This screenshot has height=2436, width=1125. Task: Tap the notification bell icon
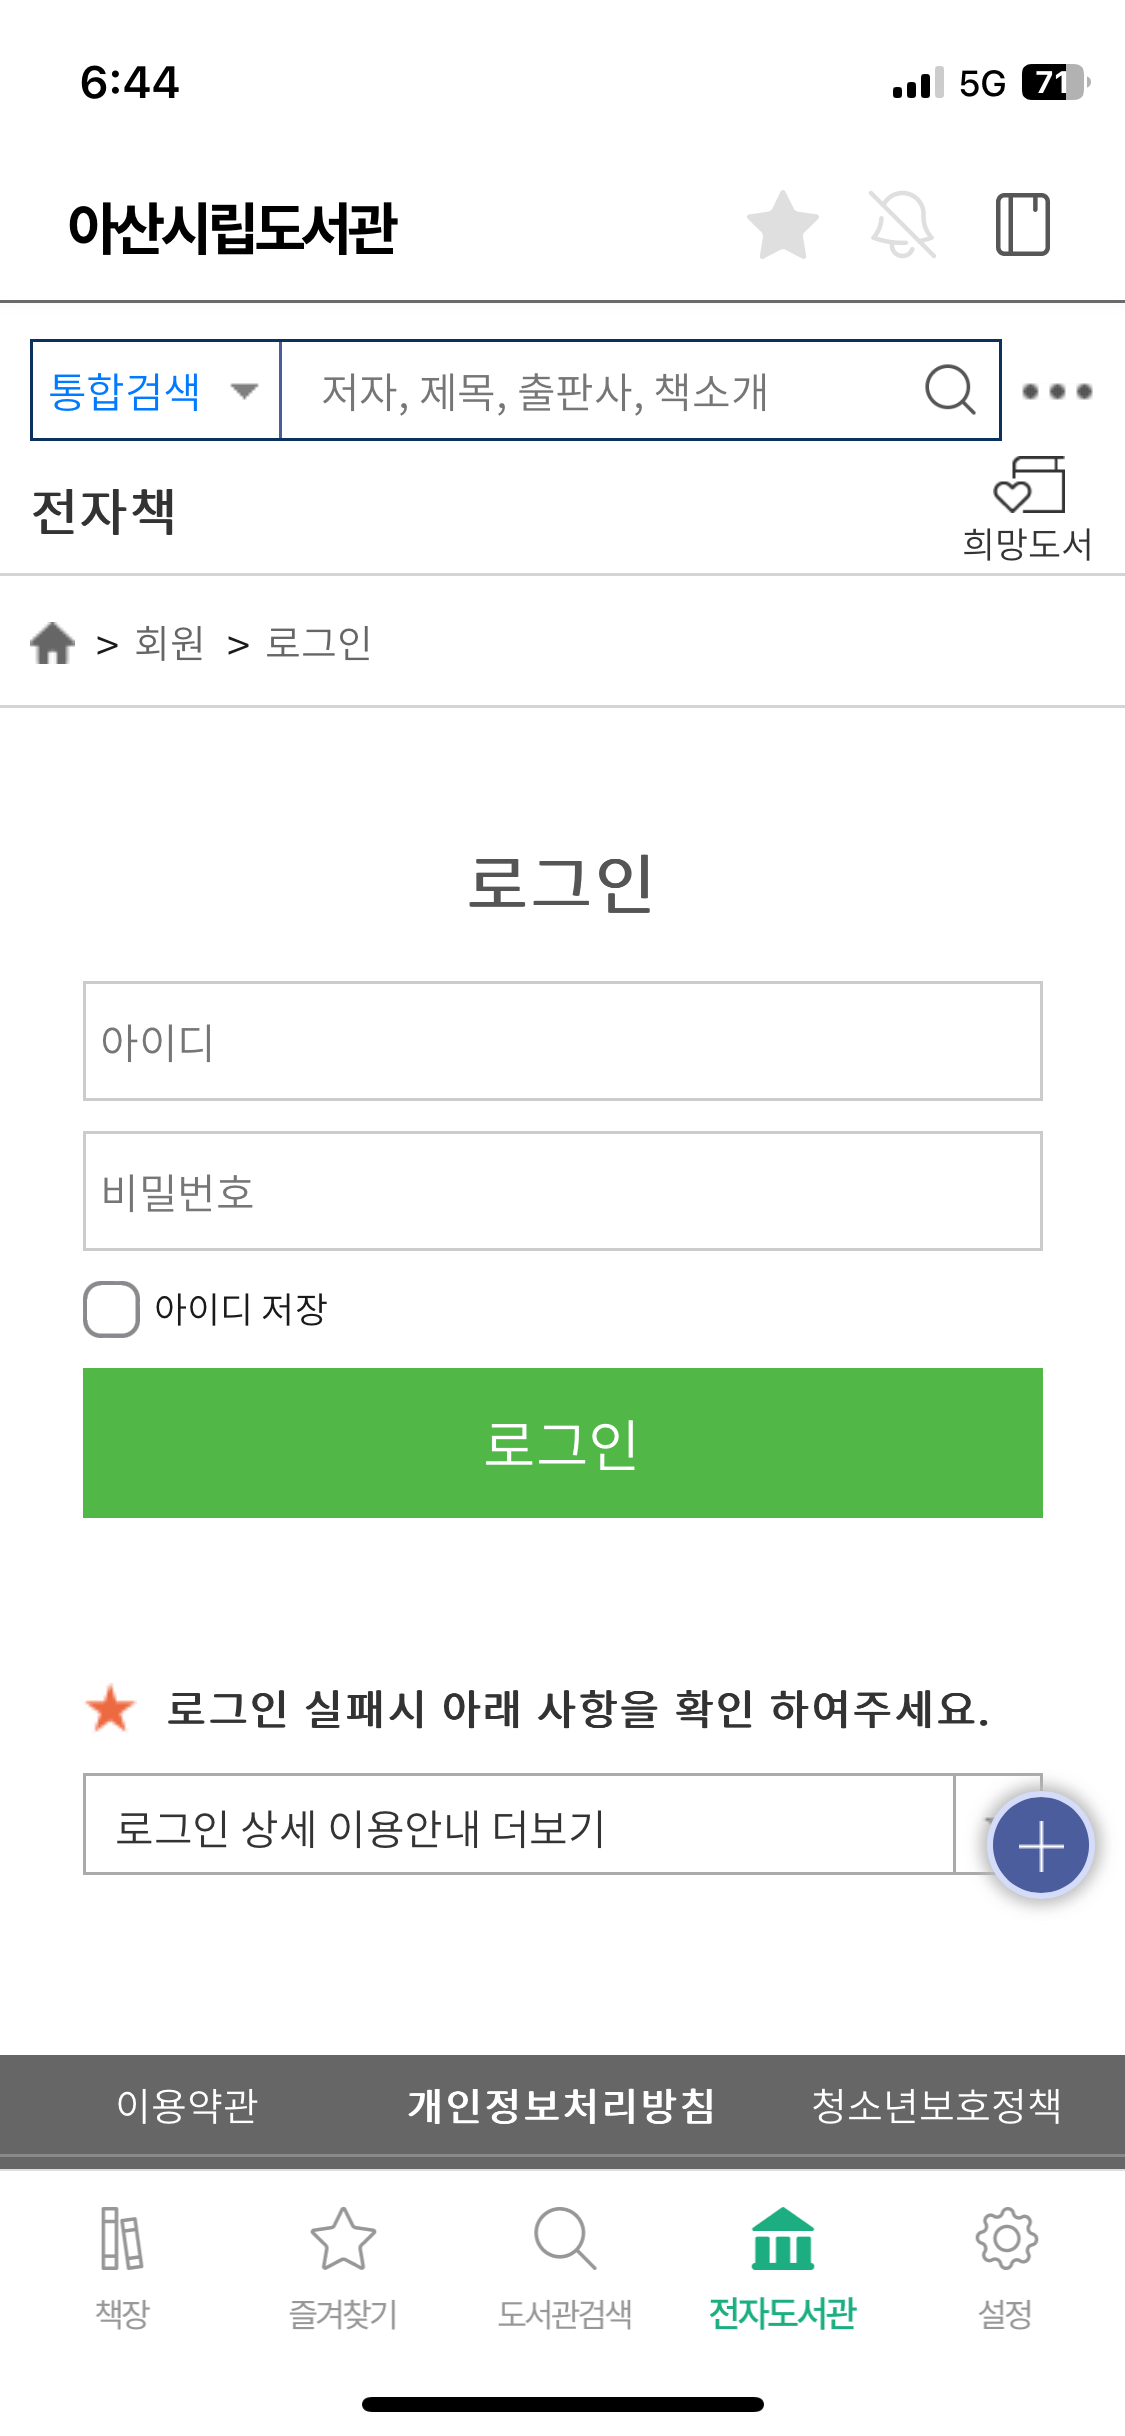point(904,226)
